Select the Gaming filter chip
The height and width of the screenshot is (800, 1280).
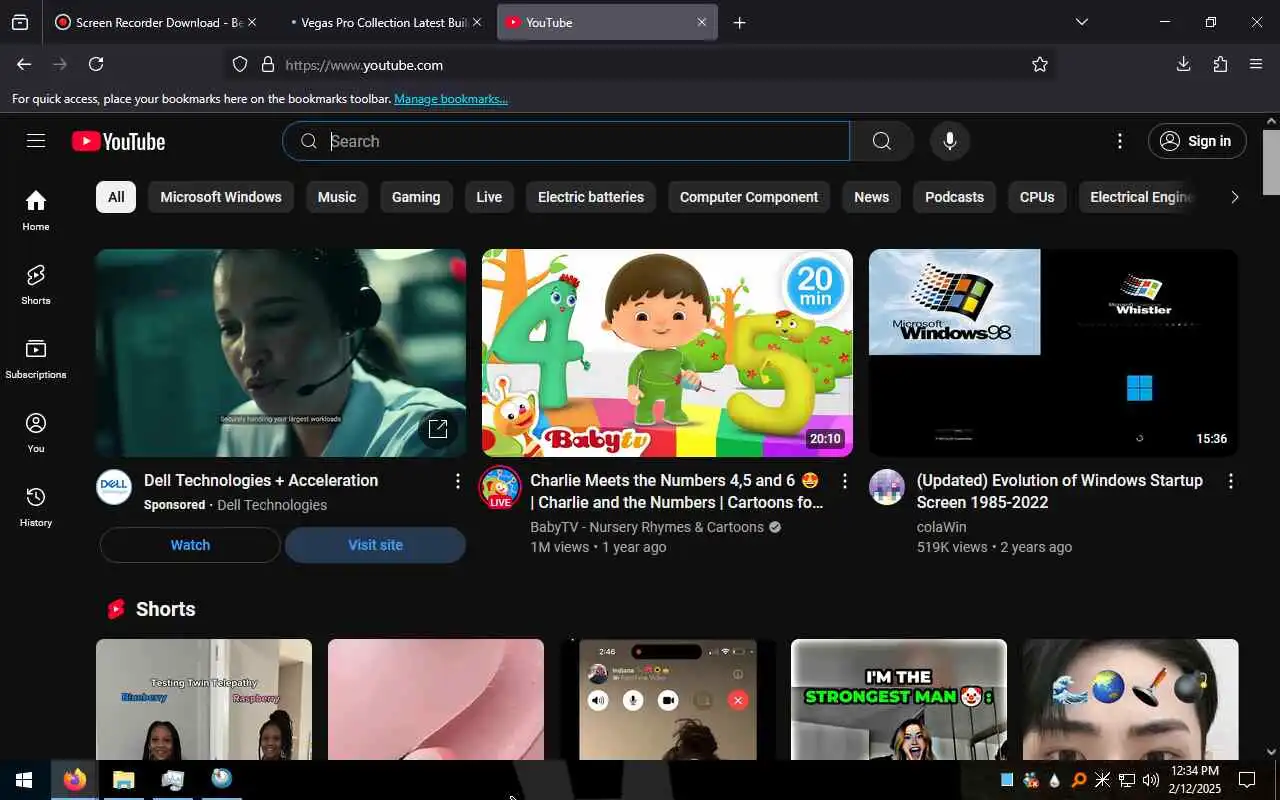pyautogui.click(x=416, y=197)
